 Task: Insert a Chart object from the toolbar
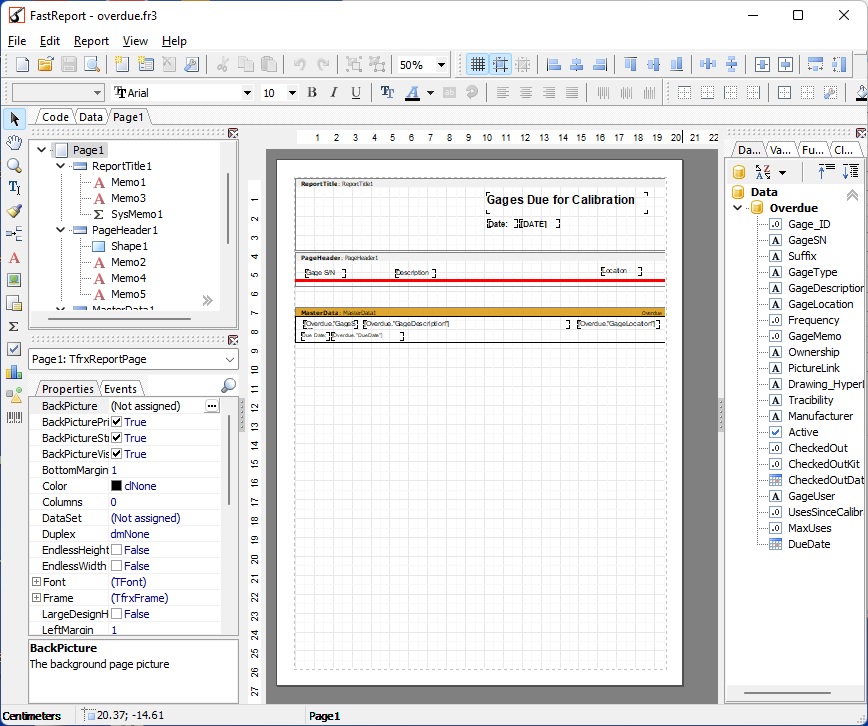[x=14, y=372]
